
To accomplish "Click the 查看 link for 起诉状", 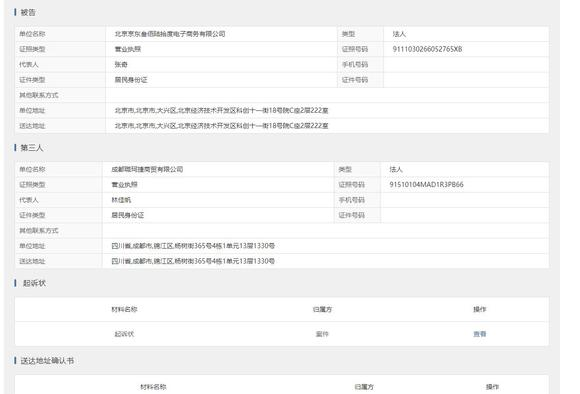I will pos(479,334).
